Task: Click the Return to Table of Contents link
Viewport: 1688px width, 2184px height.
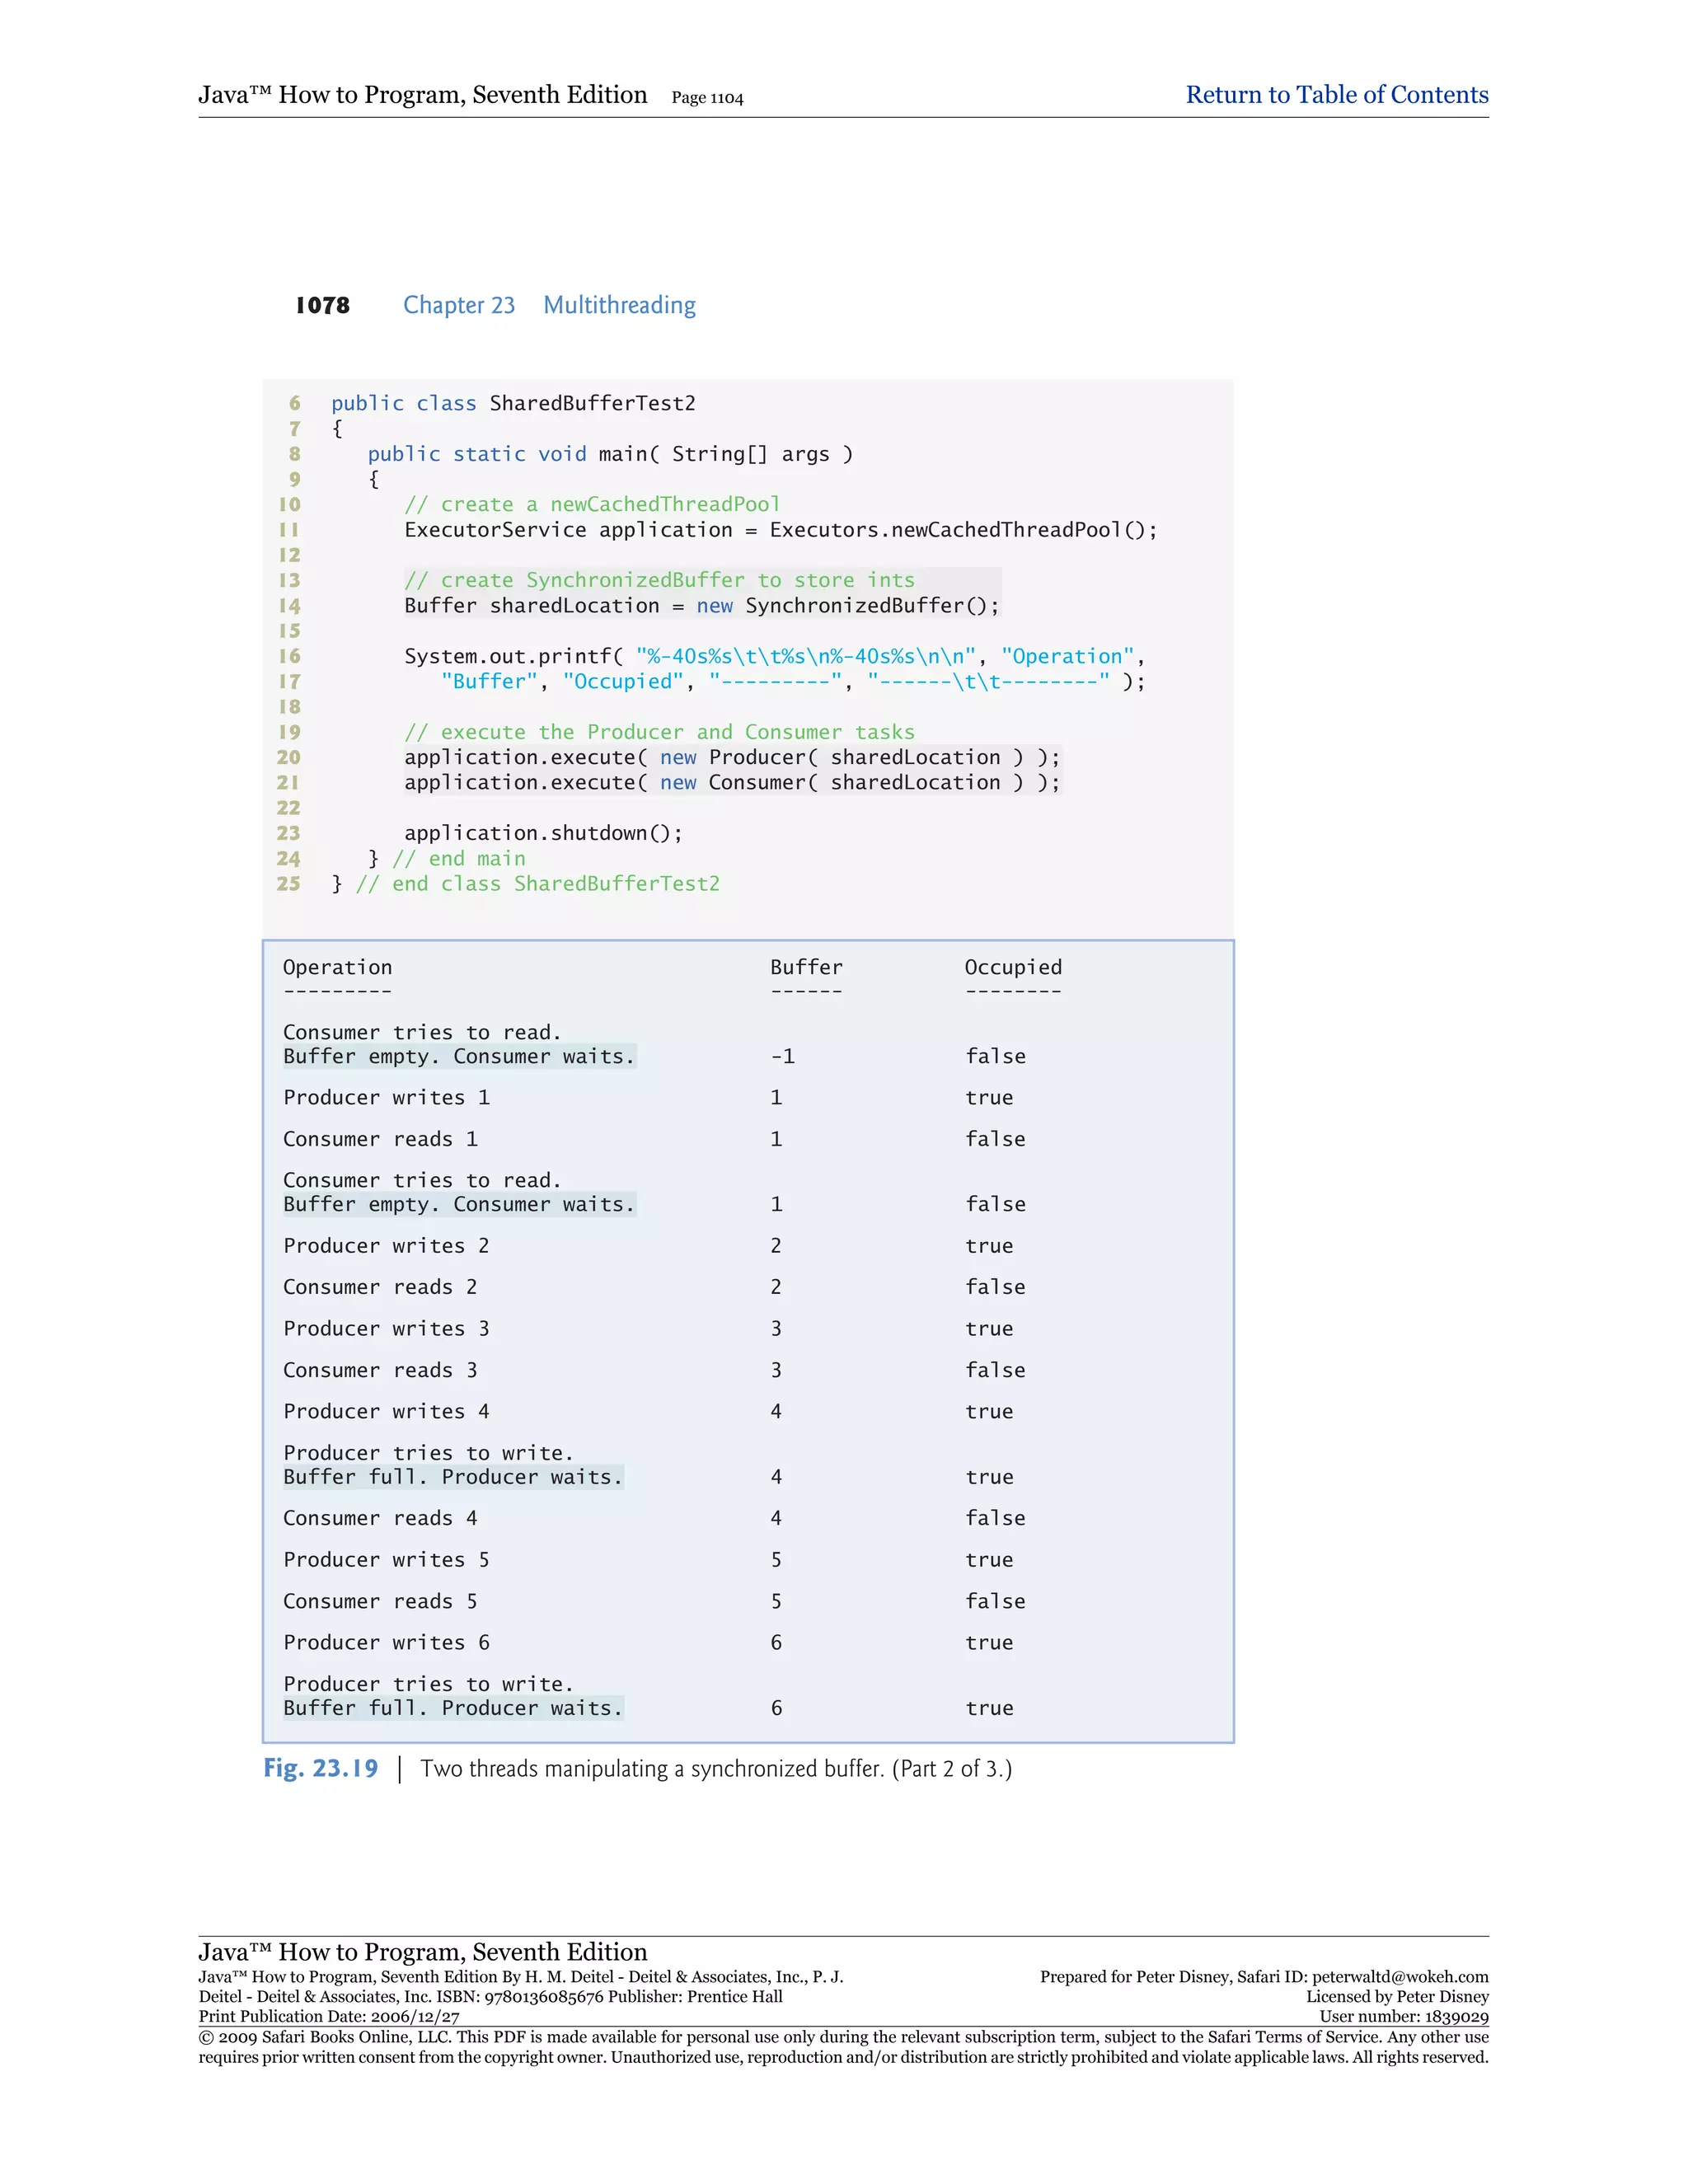Action: pos(1336,95)
